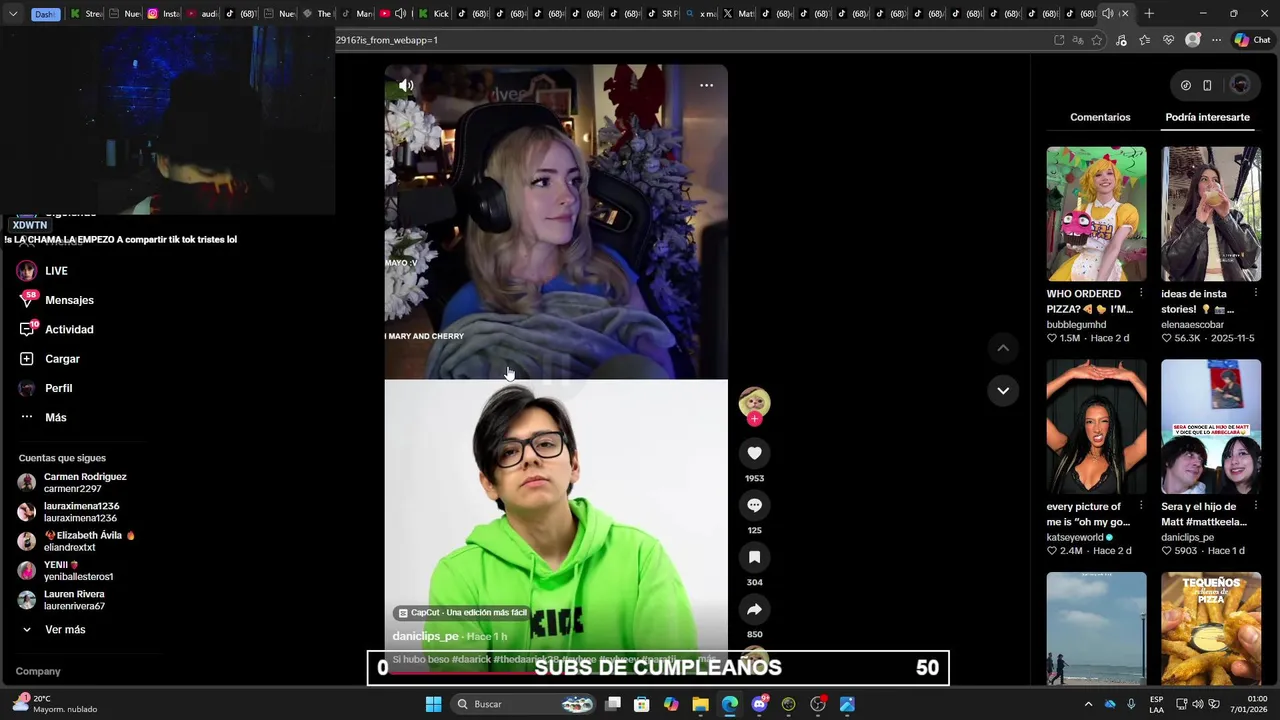The image size is (1280, 720).
Task: Open the beach suggested video thumbnail
Action: click(x=1096, y=628)
